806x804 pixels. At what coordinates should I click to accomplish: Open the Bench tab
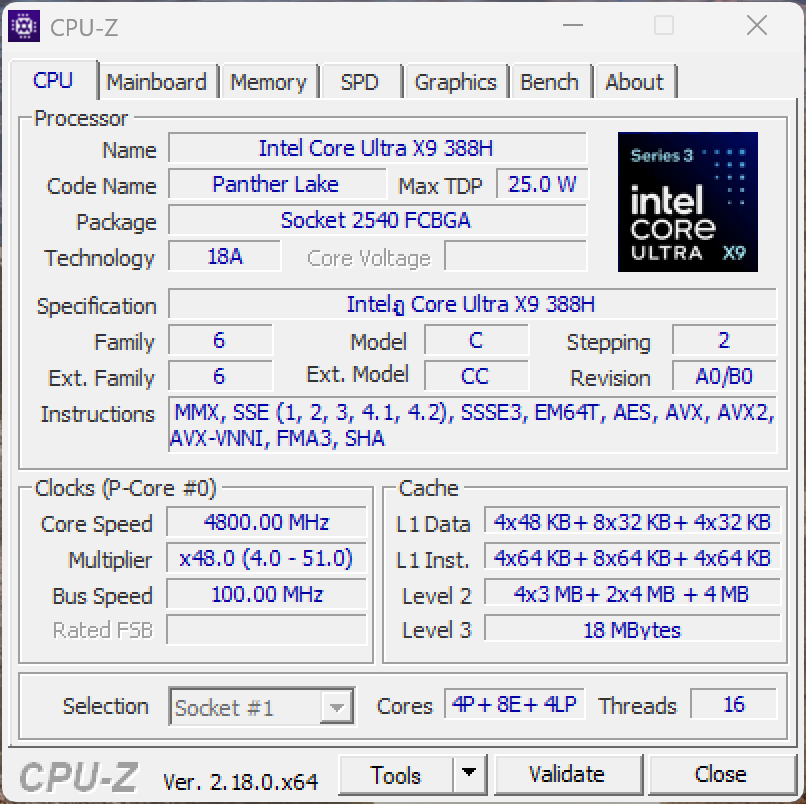[x=549, y=82]
